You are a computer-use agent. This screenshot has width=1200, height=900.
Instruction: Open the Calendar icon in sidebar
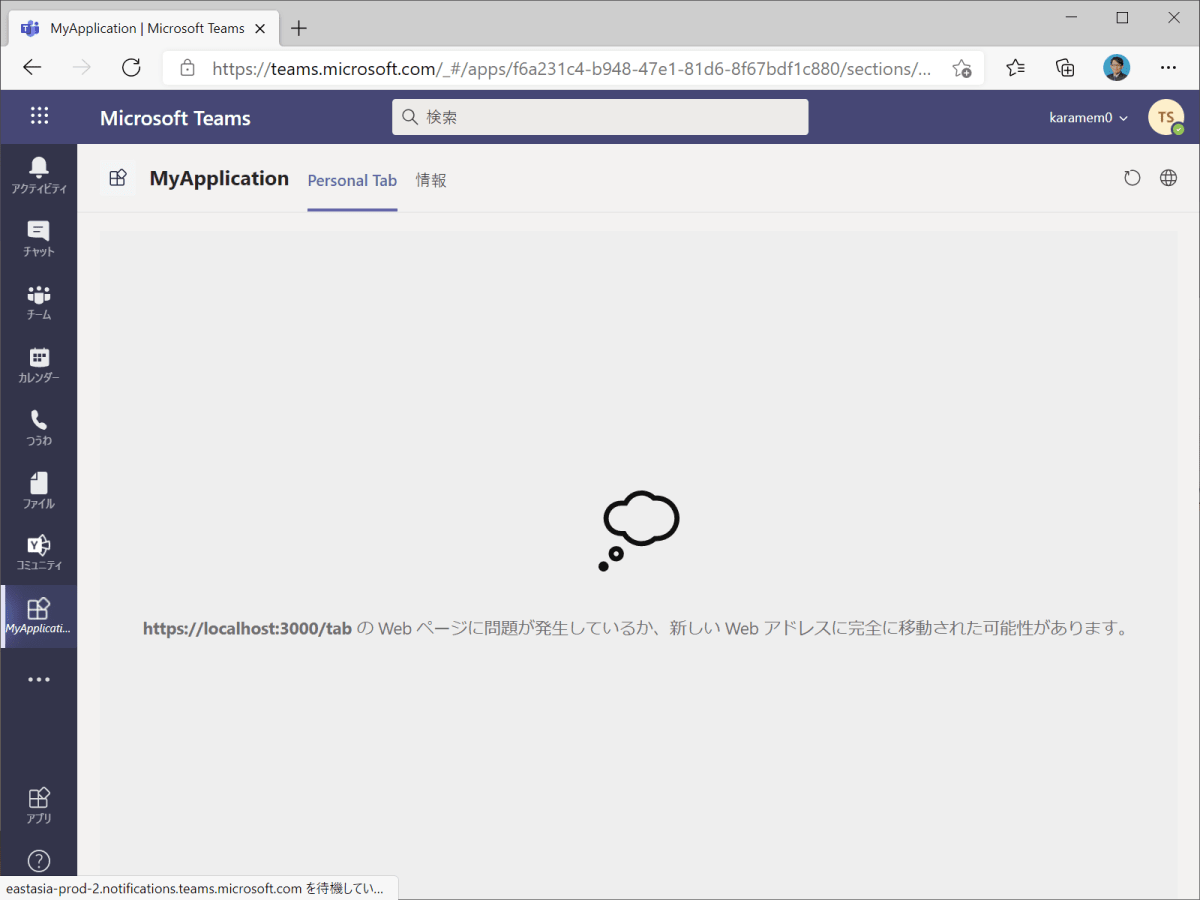[39, 364]
